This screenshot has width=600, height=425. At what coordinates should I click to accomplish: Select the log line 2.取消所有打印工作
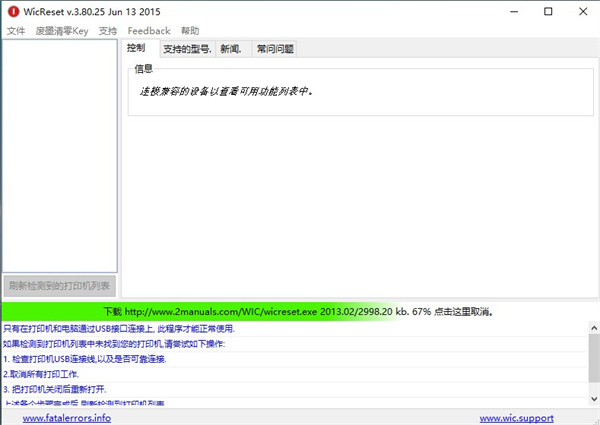[x=295, y=374]
